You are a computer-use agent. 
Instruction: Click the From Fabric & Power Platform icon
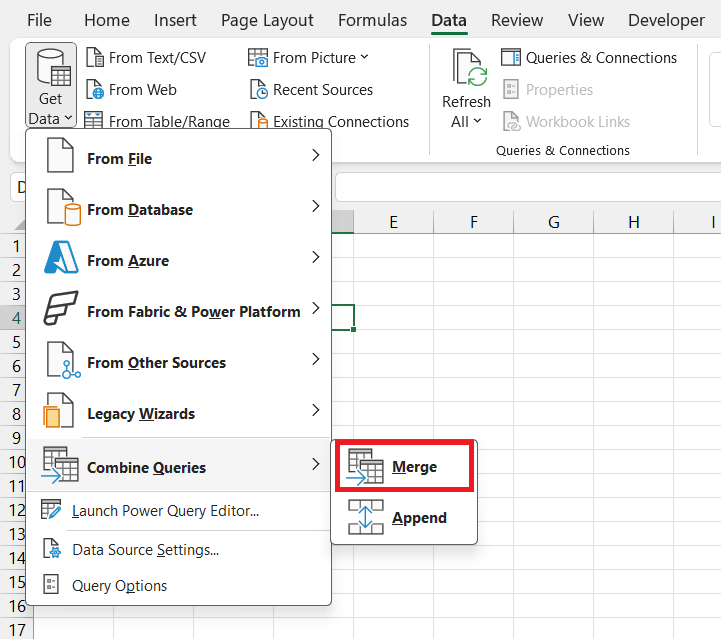click(61, 308)
